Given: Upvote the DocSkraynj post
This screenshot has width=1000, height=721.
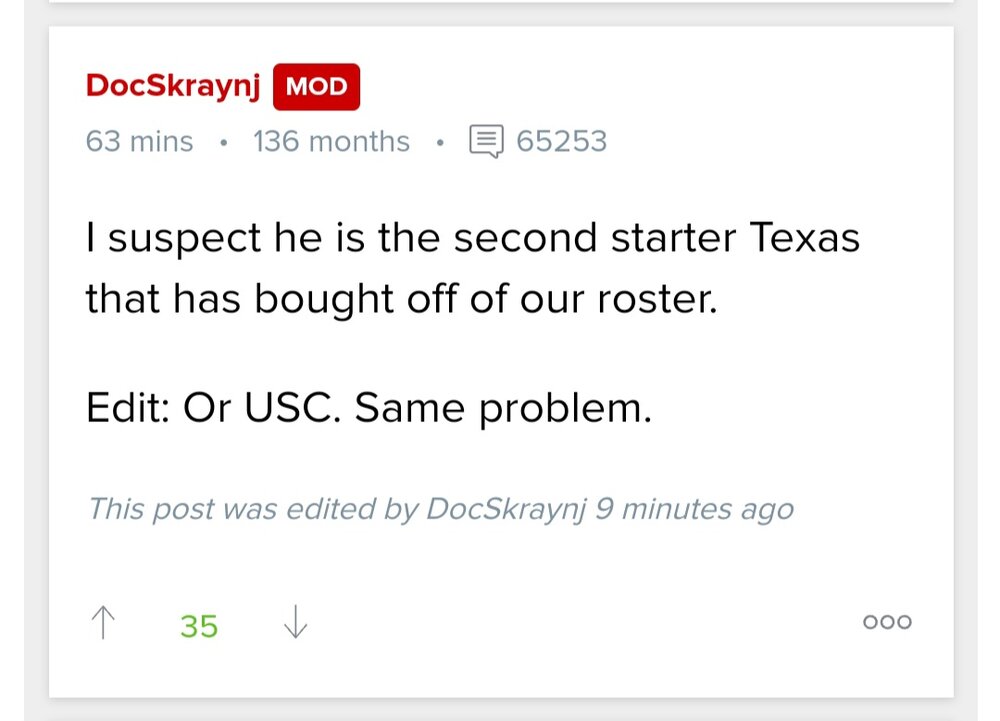Looking at the screenshot, I should click(x=103, y=624).
